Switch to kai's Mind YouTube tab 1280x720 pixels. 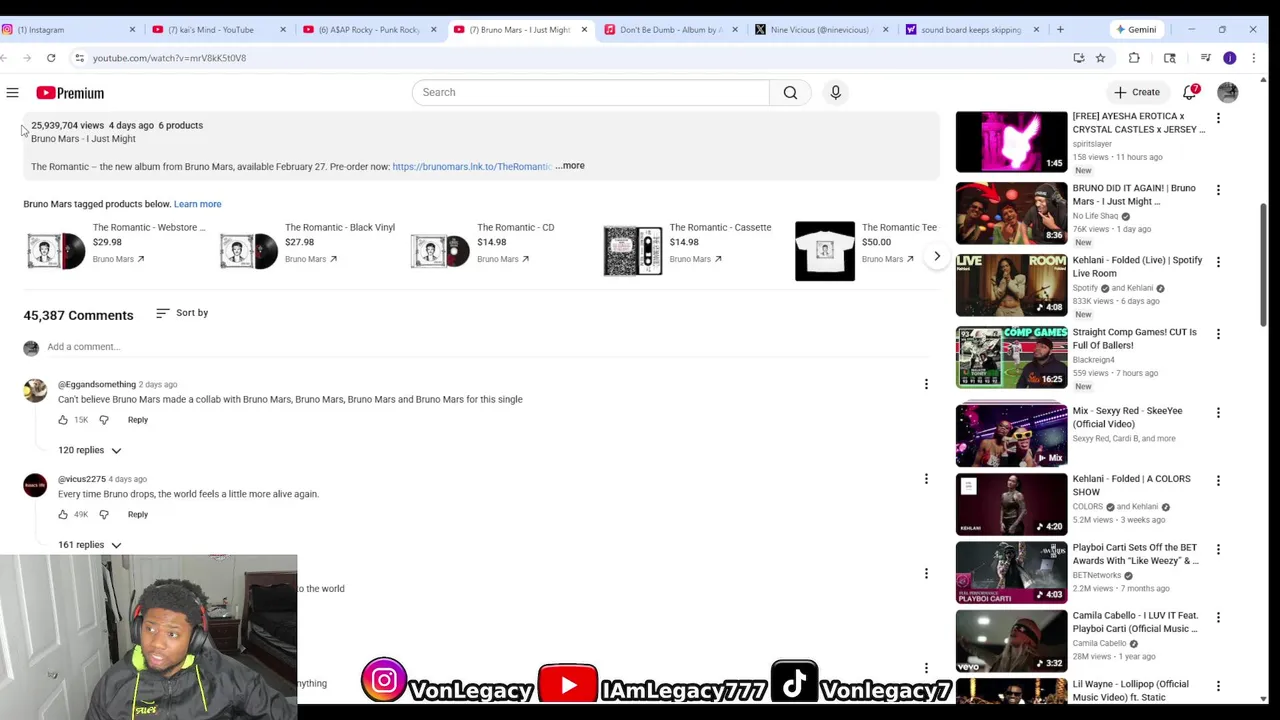pos(218,29)
